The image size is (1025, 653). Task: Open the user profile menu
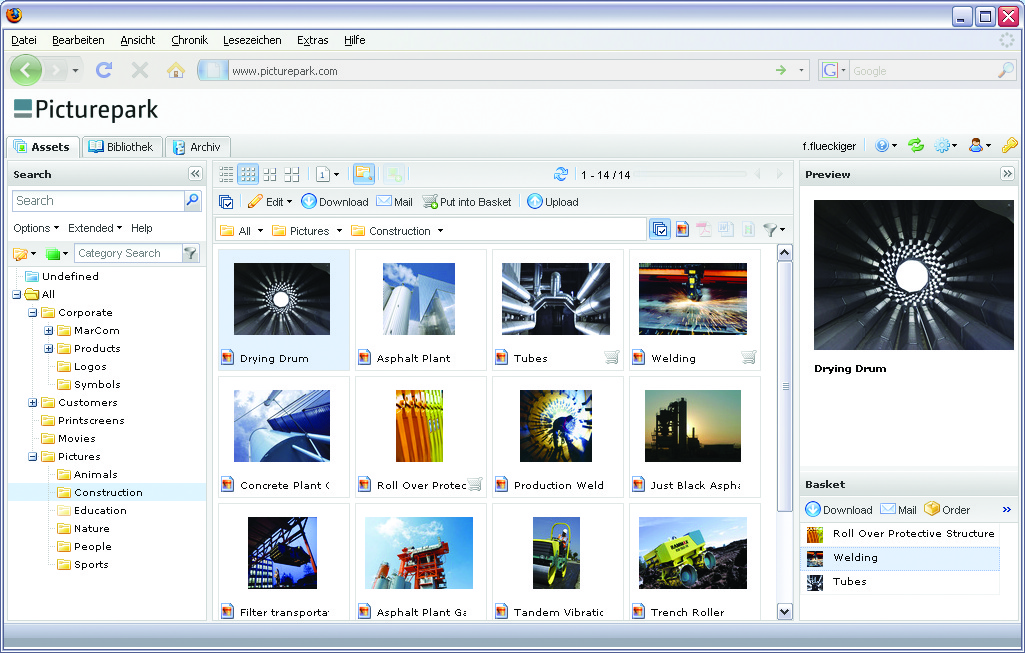click(x=980, y=146)
